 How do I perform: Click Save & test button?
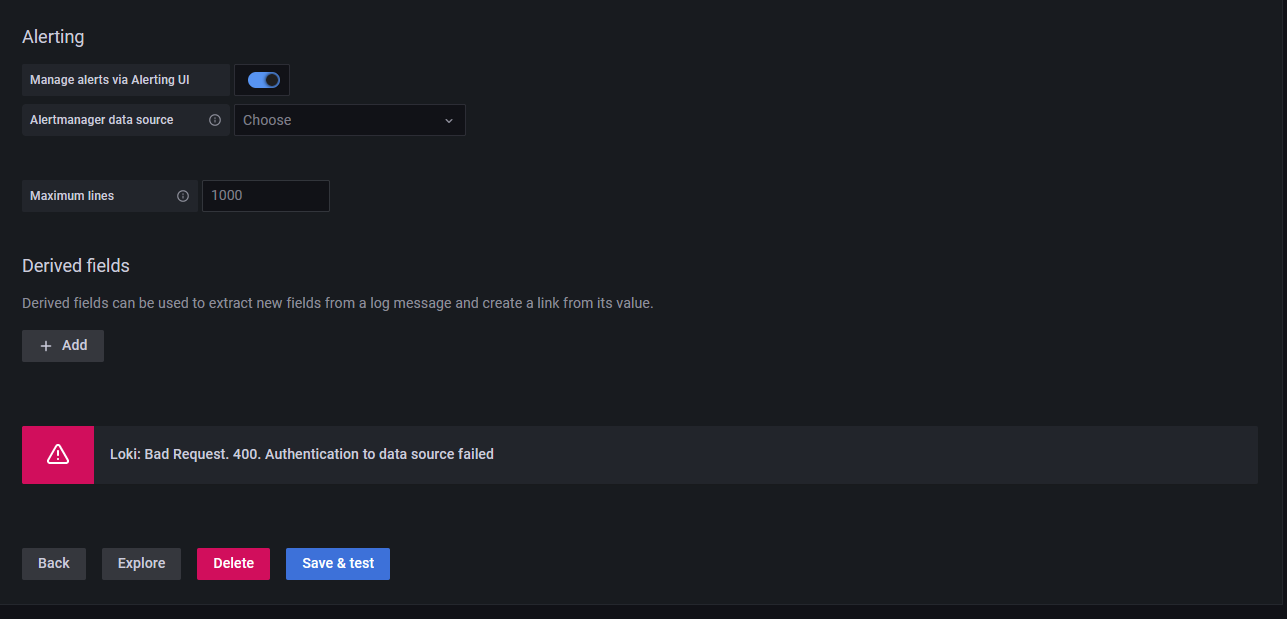[338, 564]
